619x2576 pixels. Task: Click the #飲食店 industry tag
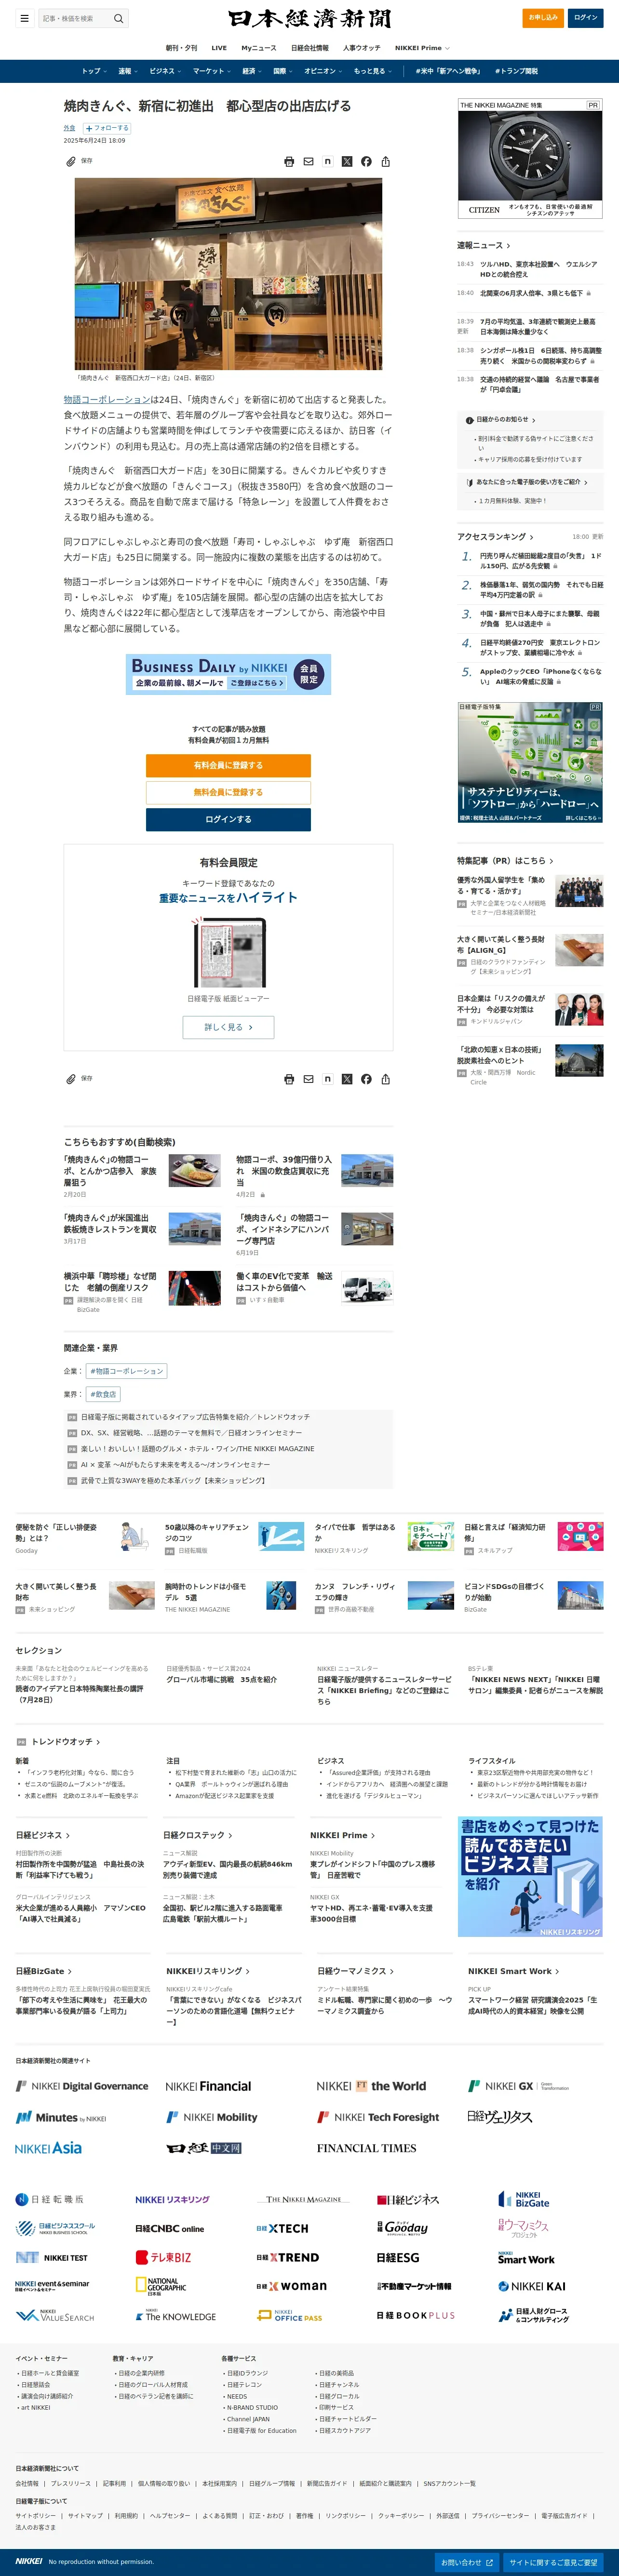click(103, 1394)
